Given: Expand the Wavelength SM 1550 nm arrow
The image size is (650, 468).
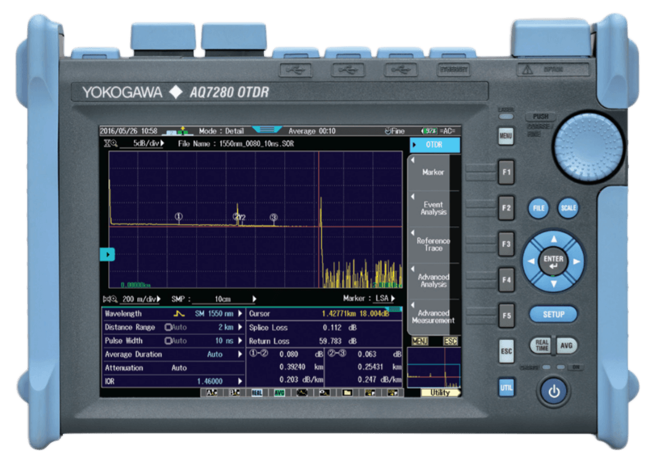Looking at the screenshot, I should (240, 314).
